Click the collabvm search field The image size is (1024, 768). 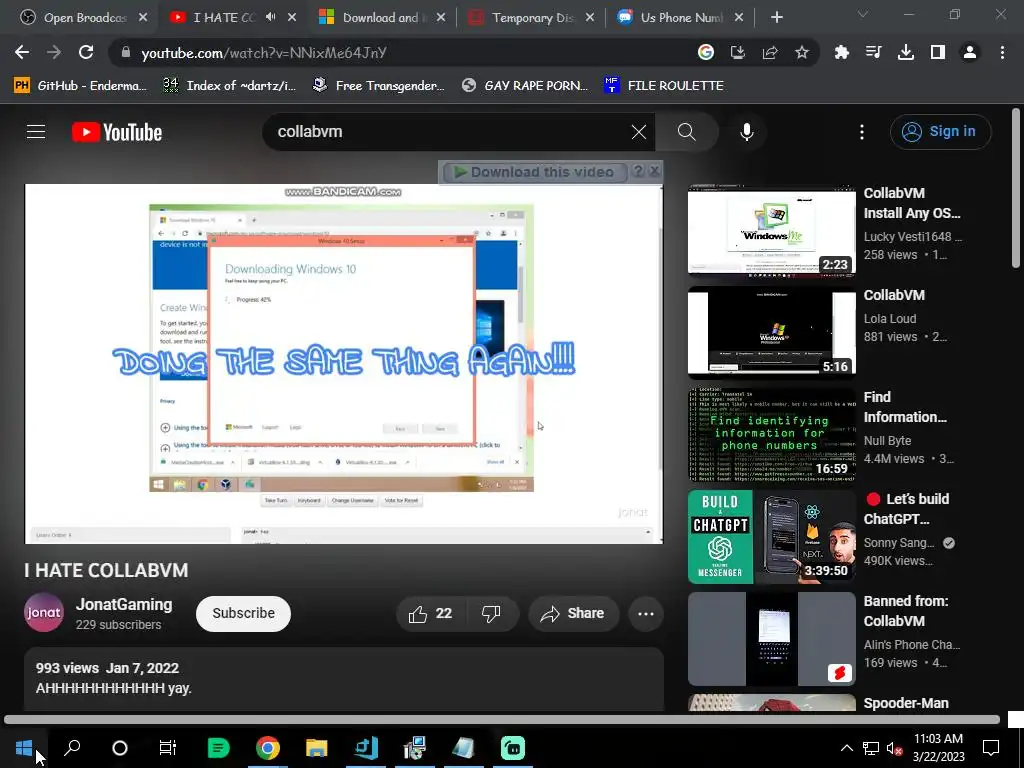pyautogui.click(x=451, y=132)
